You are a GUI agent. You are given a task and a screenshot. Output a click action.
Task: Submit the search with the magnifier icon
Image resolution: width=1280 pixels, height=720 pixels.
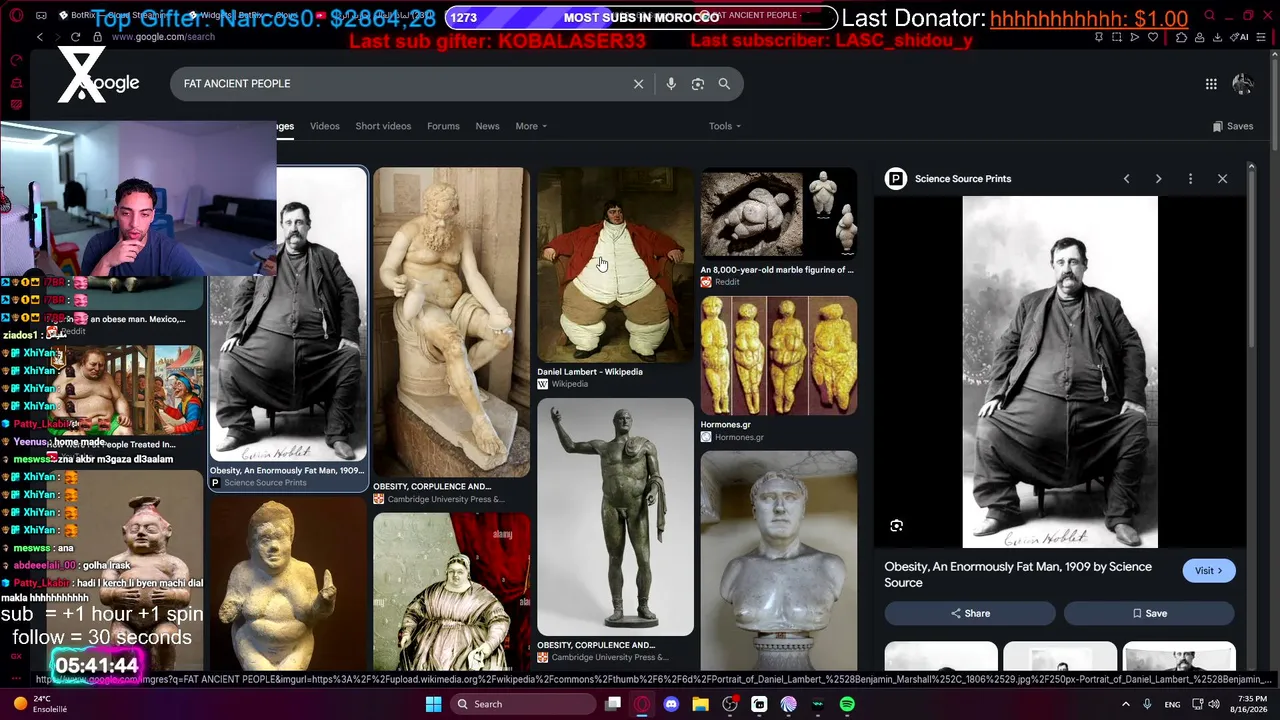[x=724, y=84]
